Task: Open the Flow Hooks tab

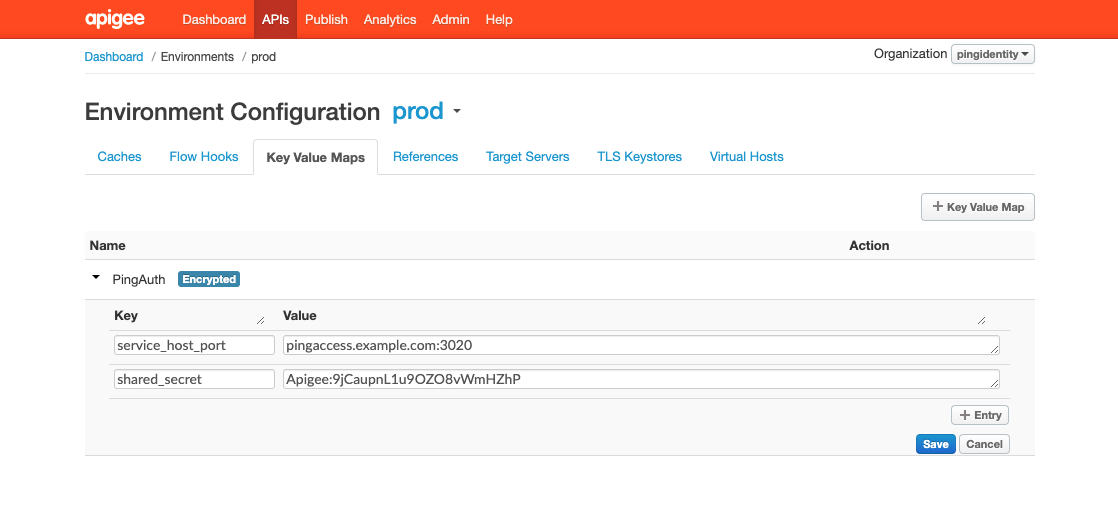Action: [x=204, y=157]
